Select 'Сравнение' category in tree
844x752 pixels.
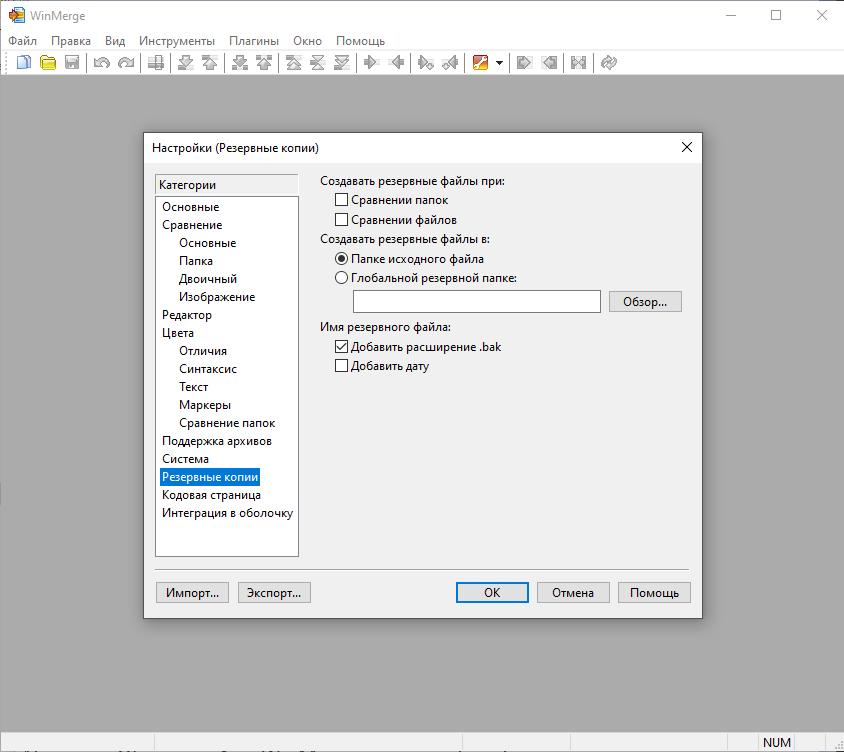click(x=192, y=225)
